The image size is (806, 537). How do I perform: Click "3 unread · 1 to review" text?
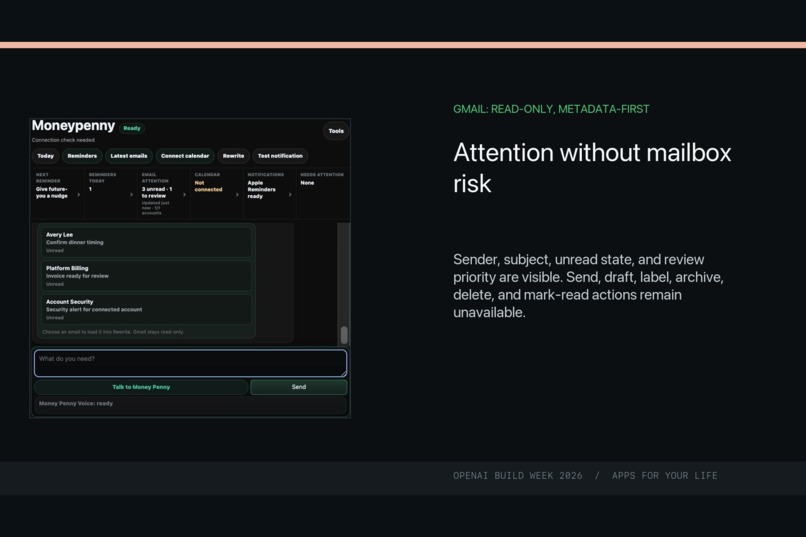click(x=157, y=192)
